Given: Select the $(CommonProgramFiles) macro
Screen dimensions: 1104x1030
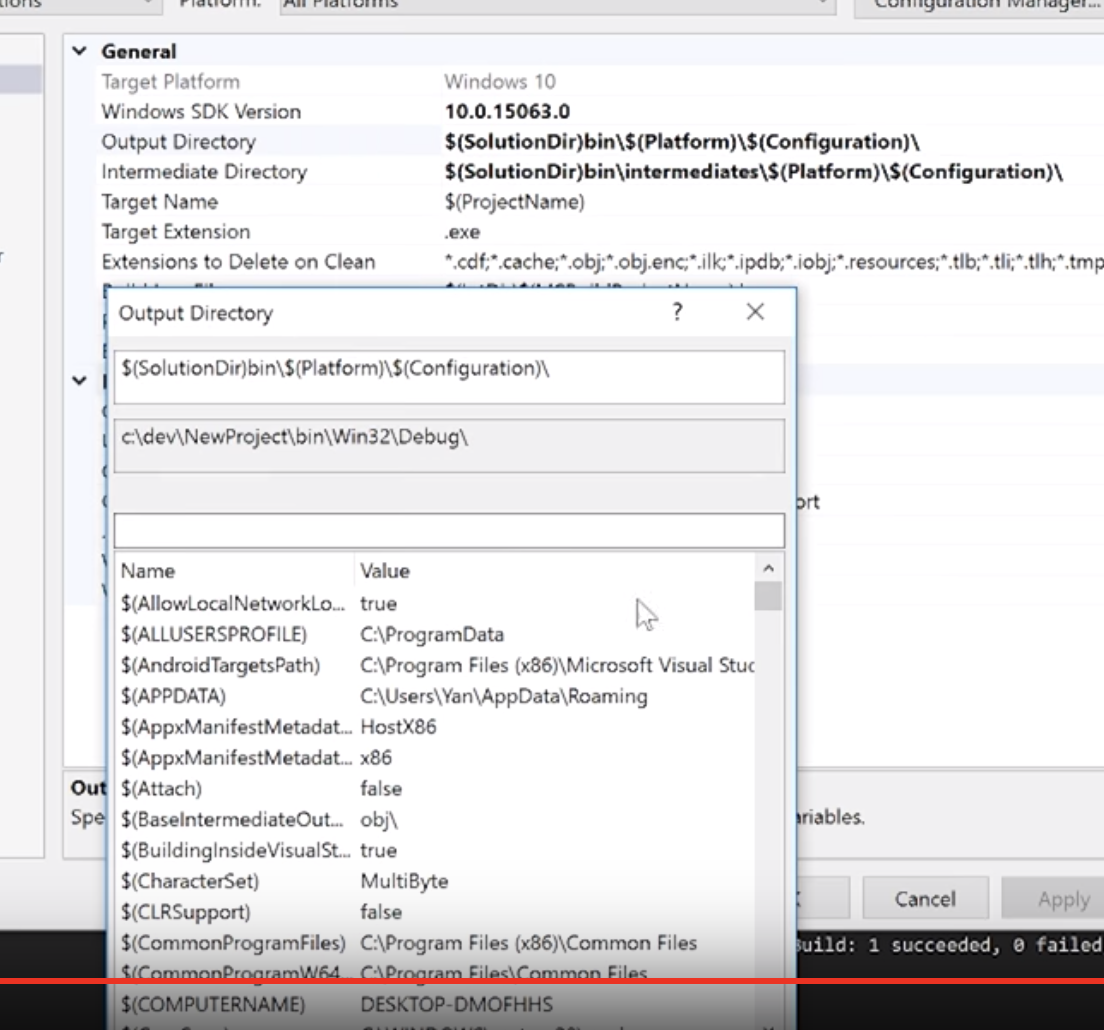Looking at the screenshot, I should tap(233, 943).
